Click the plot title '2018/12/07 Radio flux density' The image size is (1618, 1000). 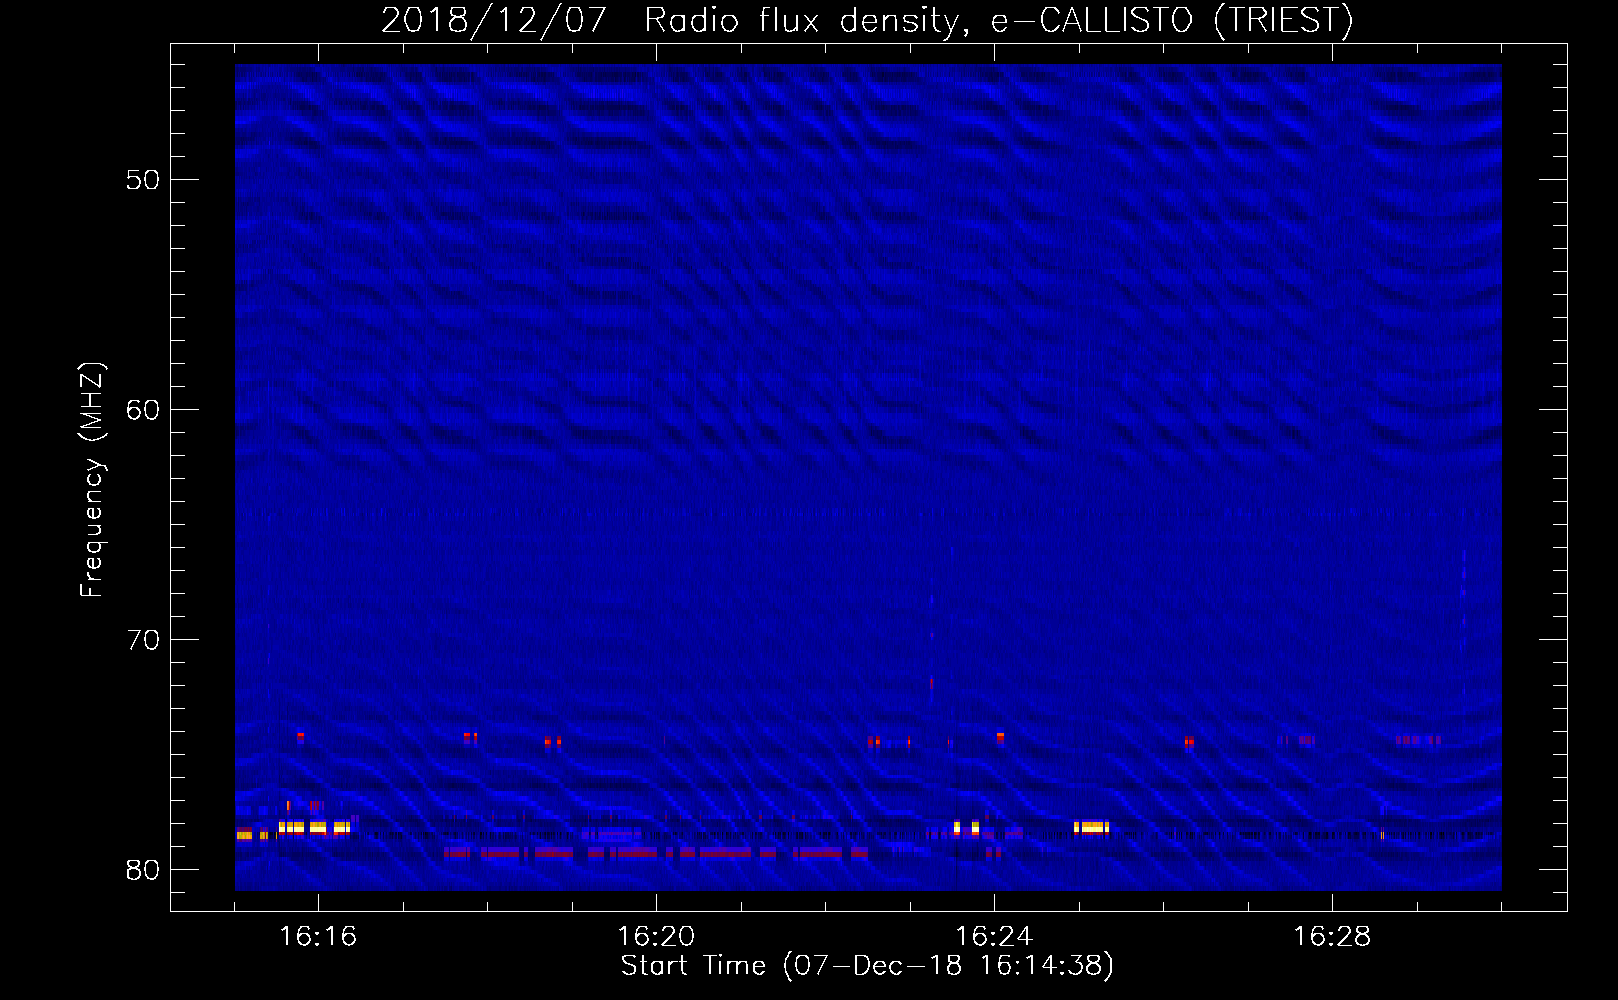point(866,19)
